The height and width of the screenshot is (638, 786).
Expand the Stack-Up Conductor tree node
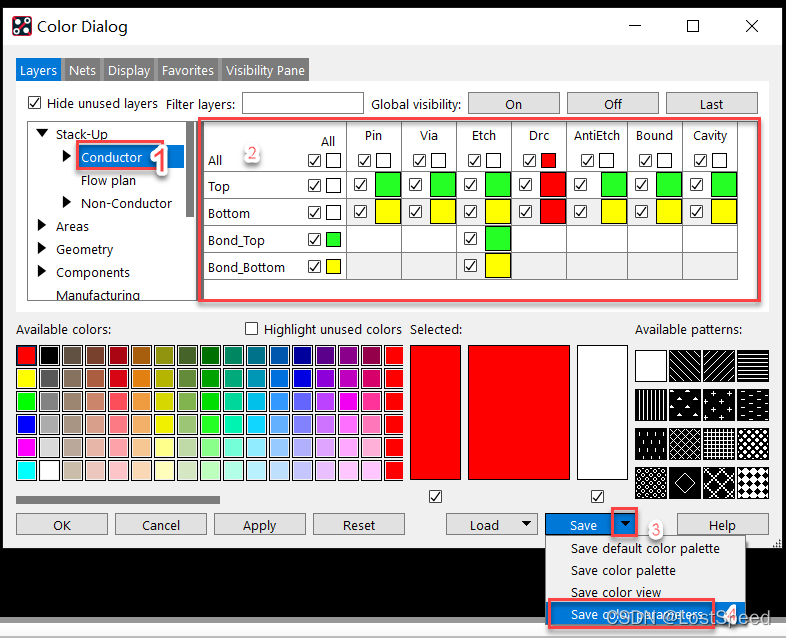coord(67,157)
